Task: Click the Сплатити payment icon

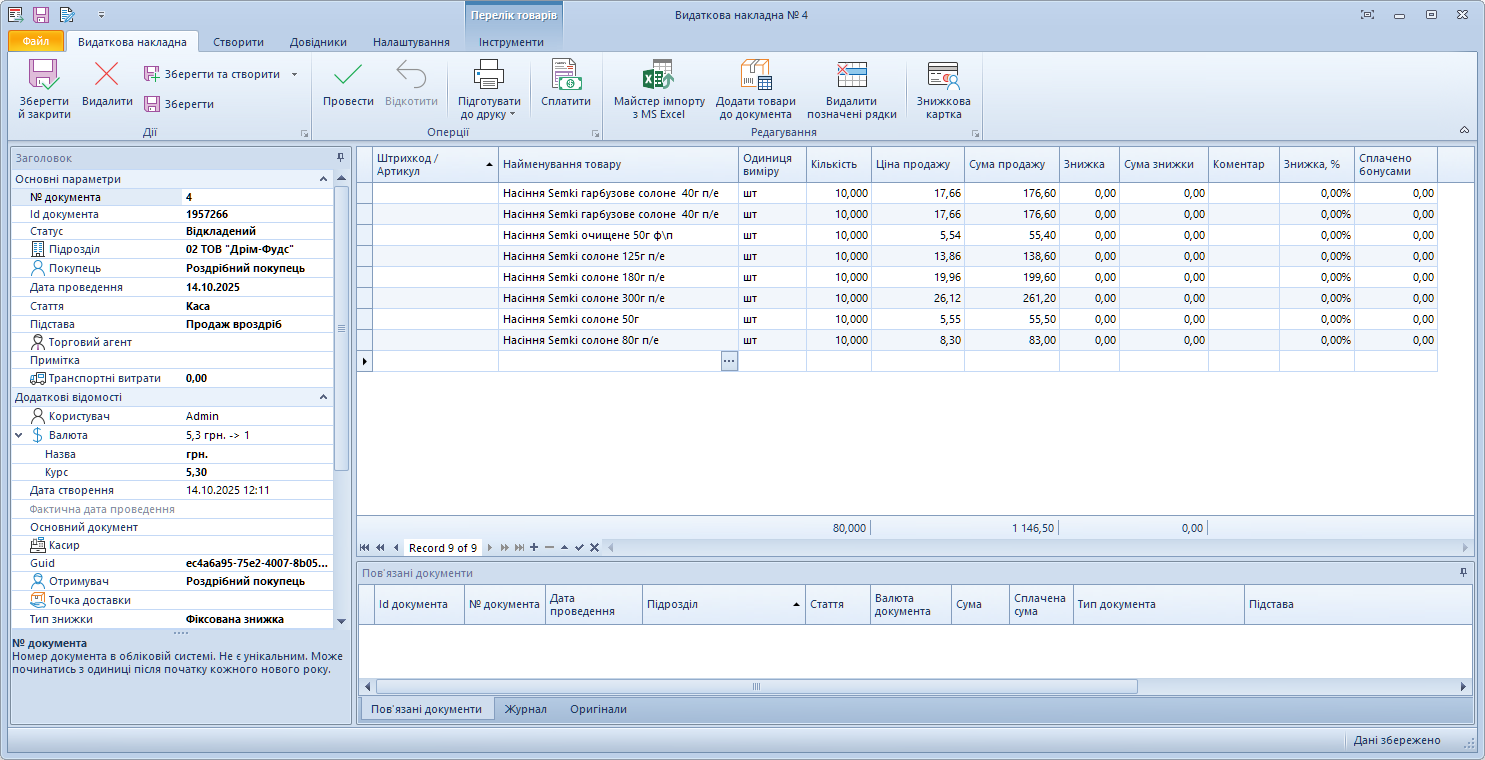Action: 566,76
